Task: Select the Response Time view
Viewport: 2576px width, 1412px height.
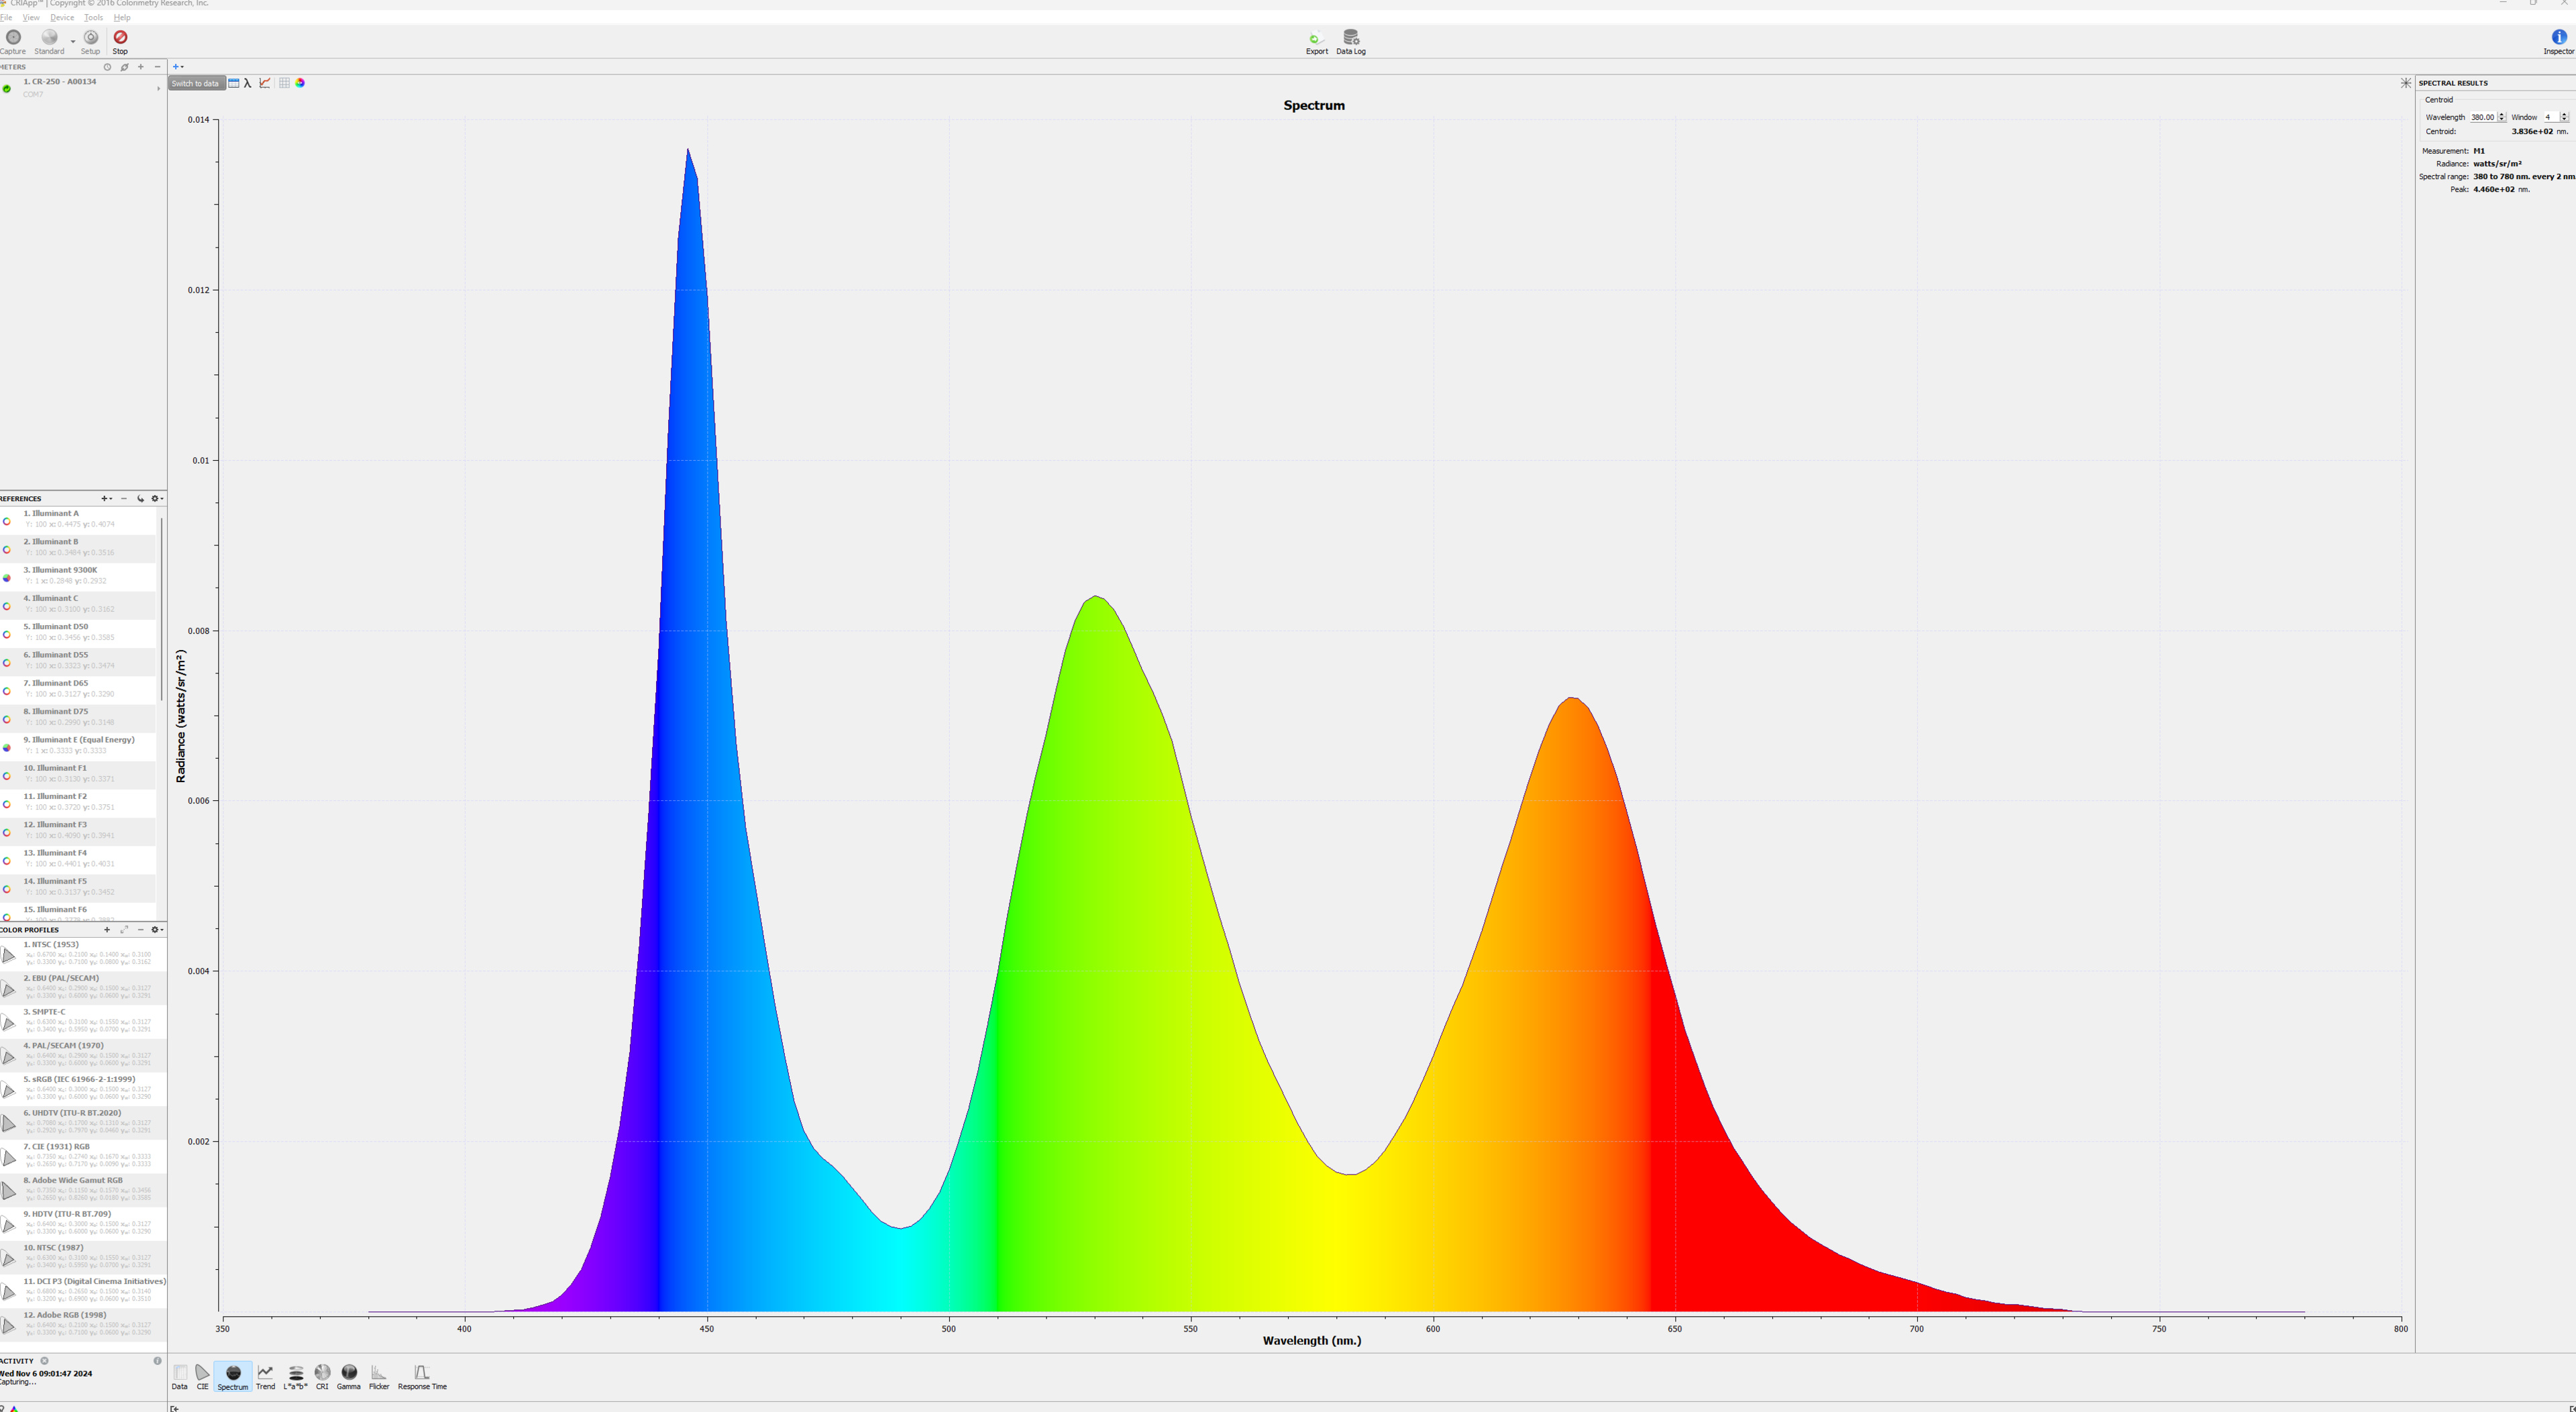Action: (x=421, y=1376)
